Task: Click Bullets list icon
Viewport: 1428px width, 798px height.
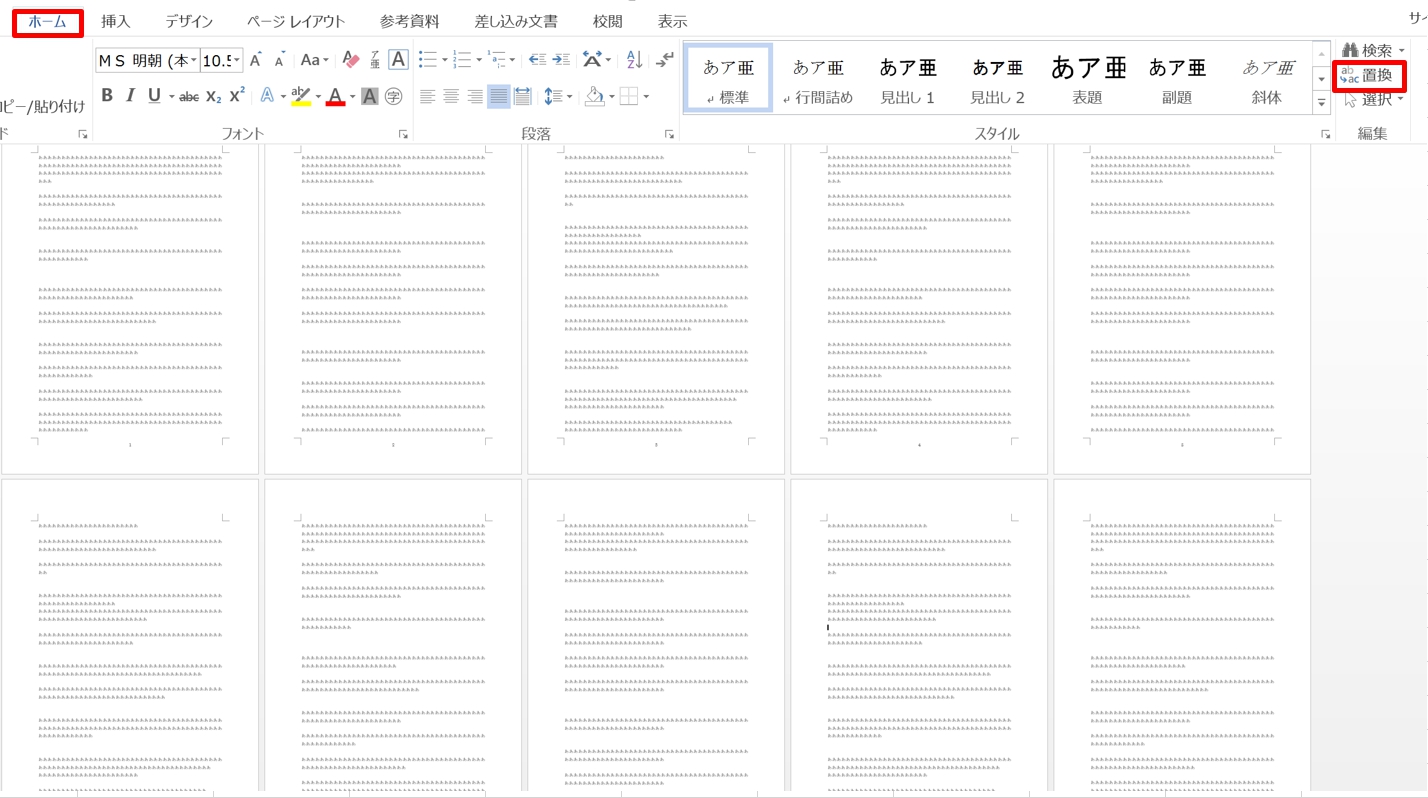Action: pyautogui.click(x=427, y=60)
